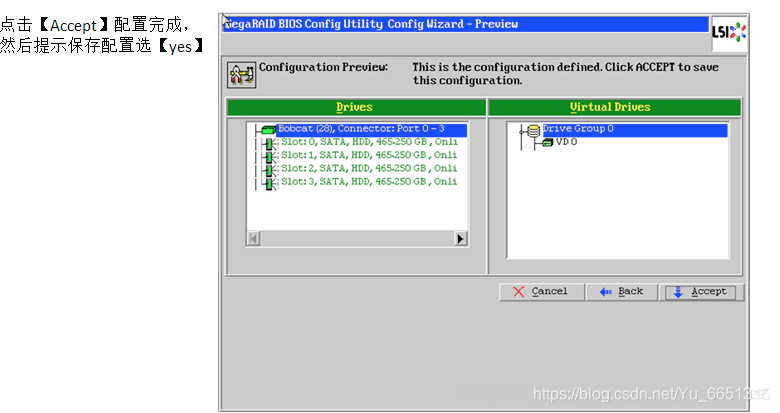Click the Slot: 1 drive icon
780x413 pixels.
[x=270, y=157]
